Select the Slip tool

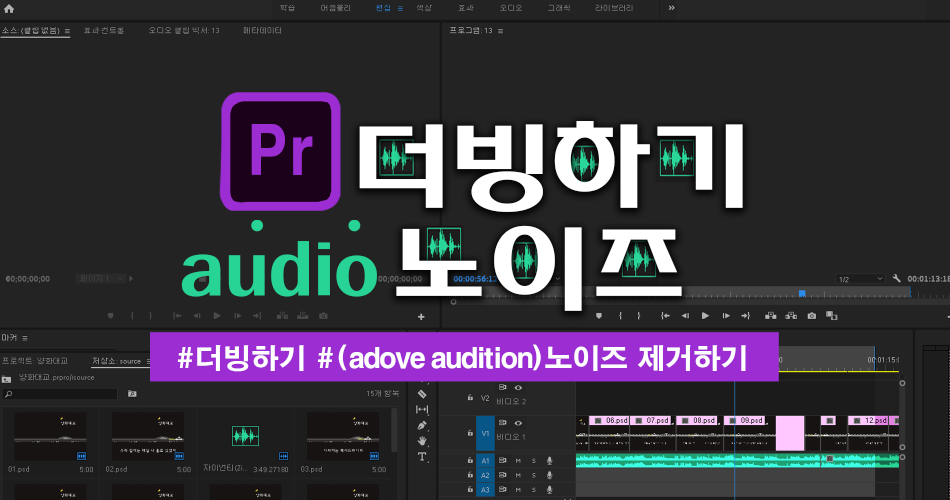[x=422, y=410]
